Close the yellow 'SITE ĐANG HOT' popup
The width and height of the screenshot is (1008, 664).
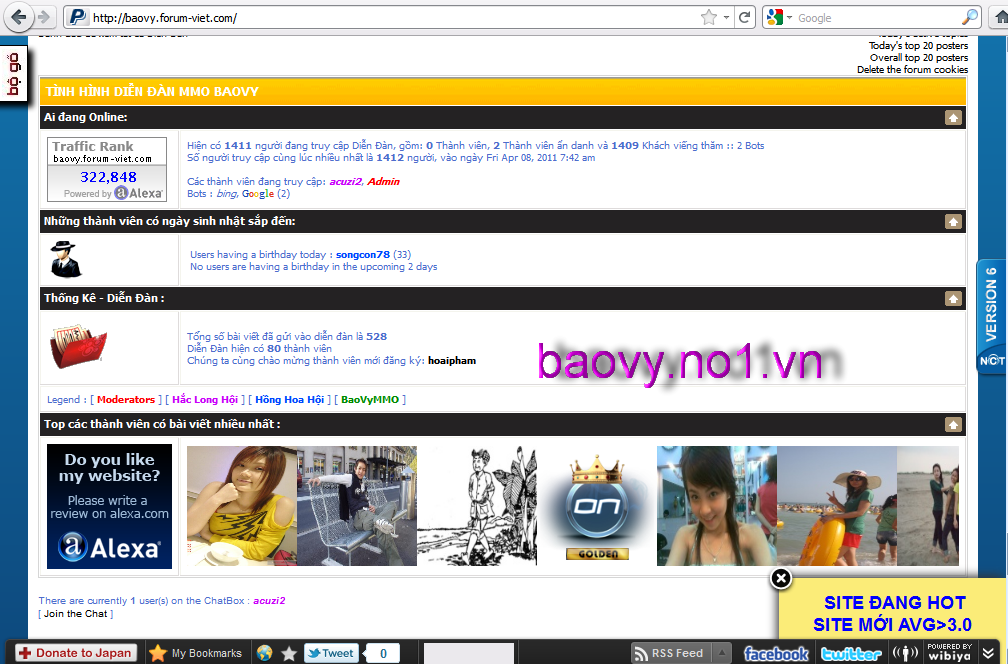pyautogui.click(x=781, y=579)
